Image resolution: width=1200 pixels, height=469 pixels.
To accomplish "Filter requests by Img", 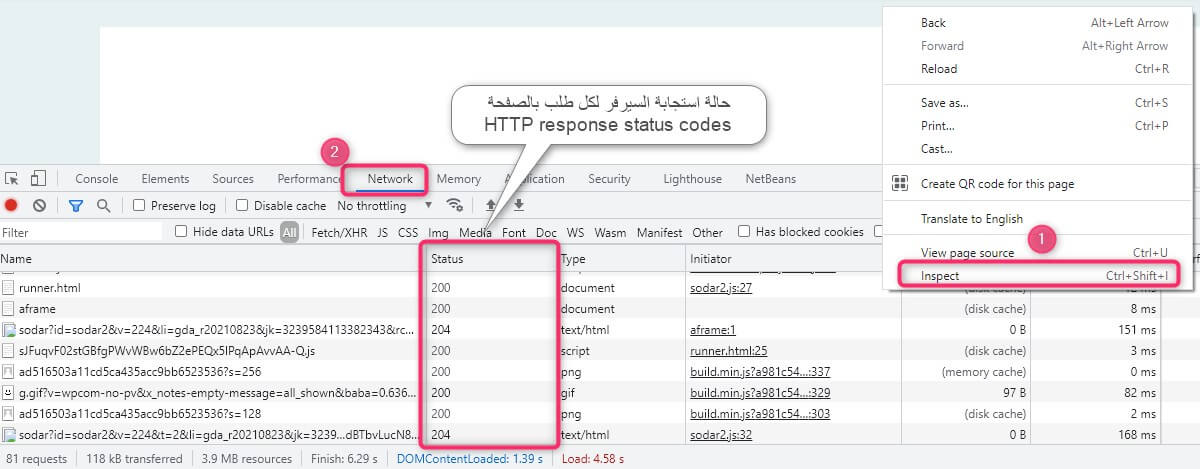I will [438, 232].
